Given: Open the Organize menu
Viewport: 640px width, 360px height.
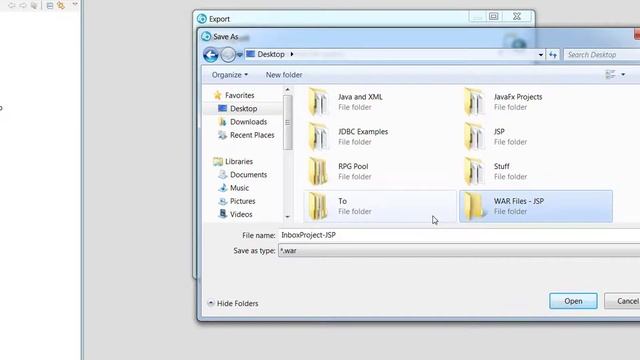Looking at the screenshot, I should click(x=230, y=75).
